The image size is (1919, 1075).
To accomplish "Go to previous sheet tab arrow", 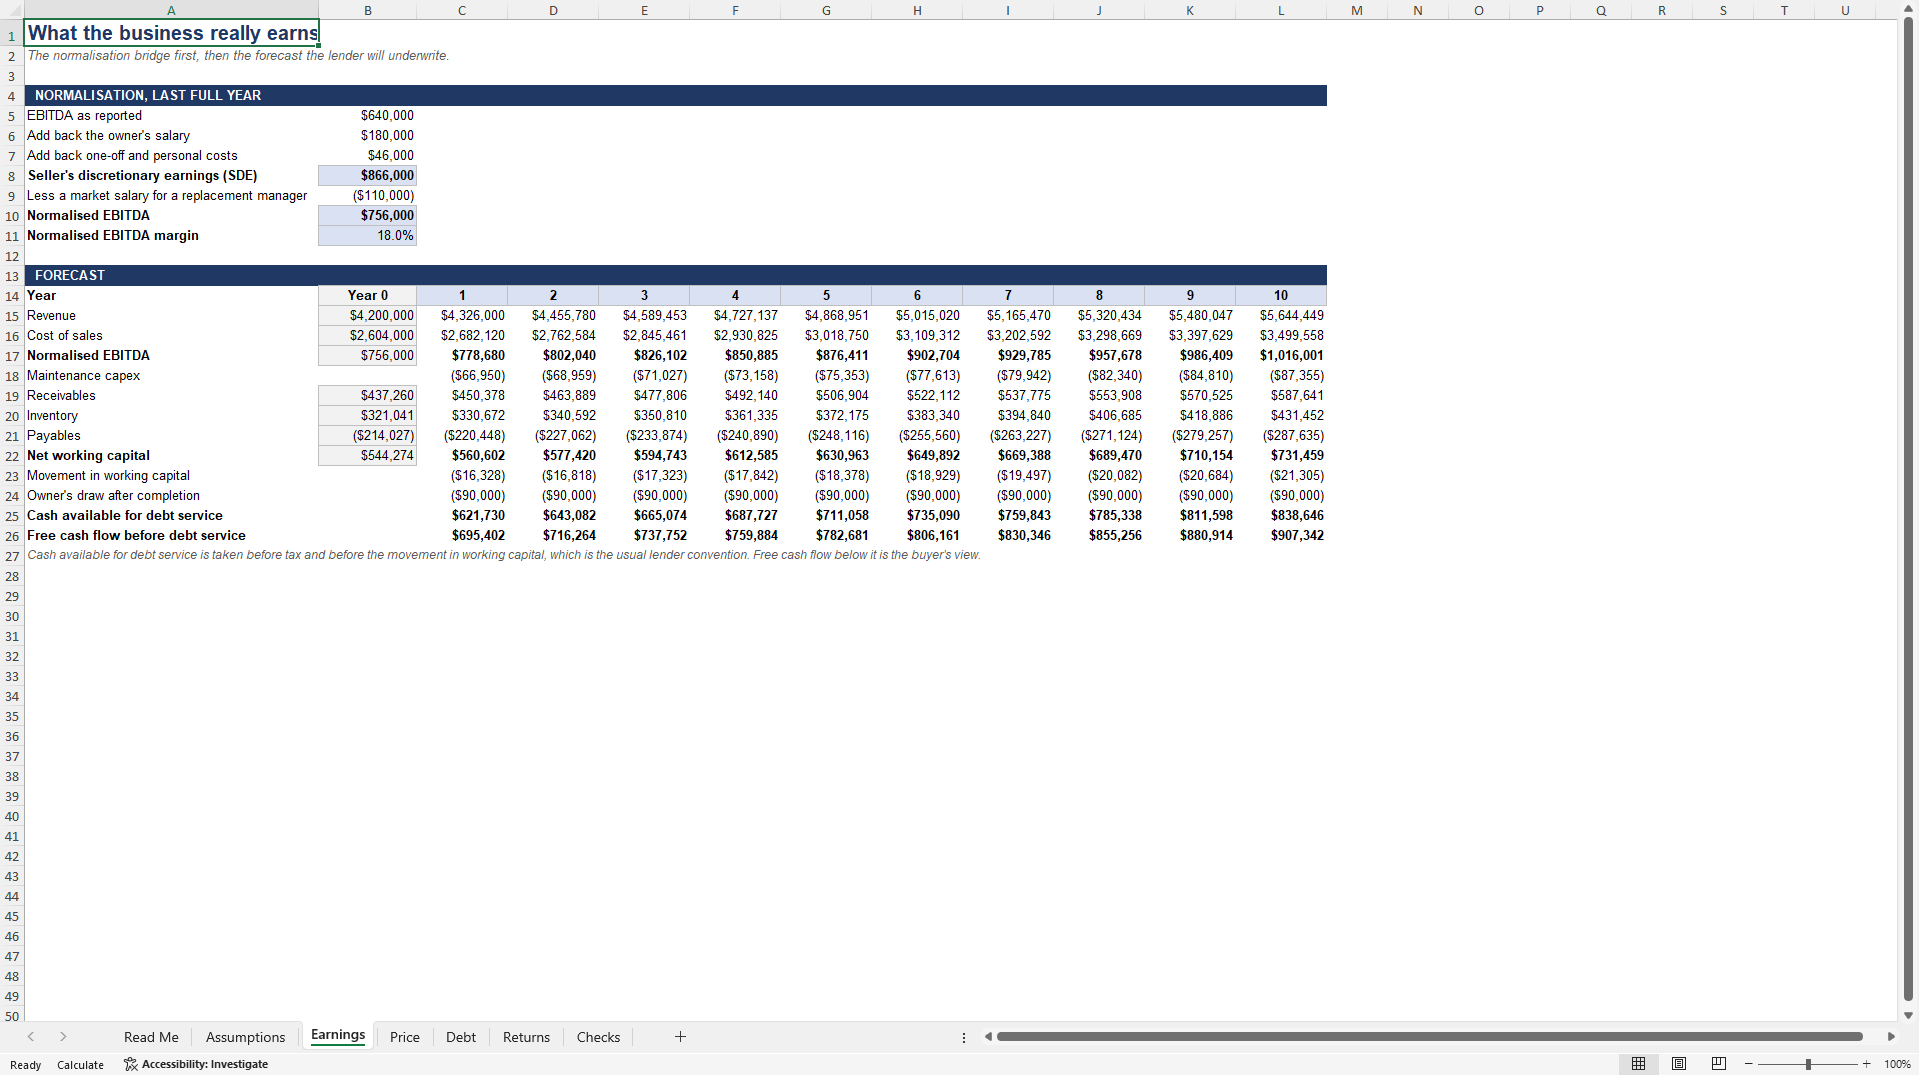I will coord(31,1037).
